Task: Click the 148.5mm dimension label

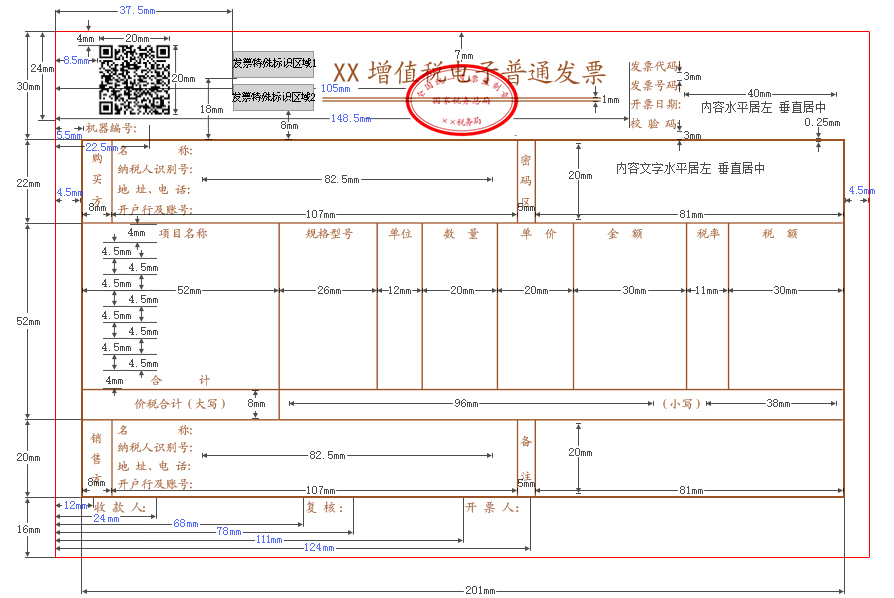Action: click(x=351, y=118)
